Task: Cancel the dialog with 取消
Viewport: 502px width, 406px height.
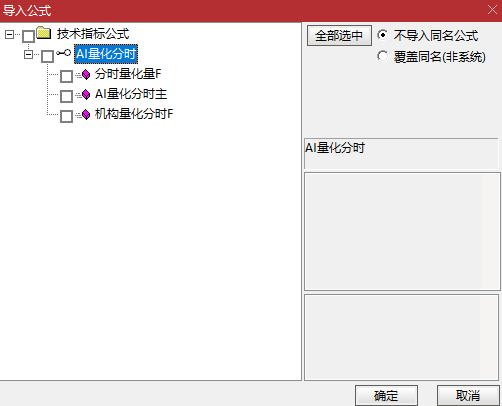Action: pyautogui.click(x=468, y=396)
